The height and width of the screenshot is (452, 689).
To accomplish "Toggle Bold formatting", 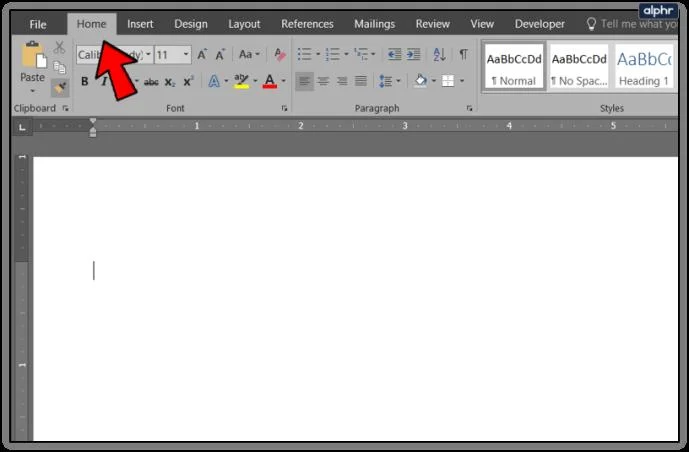I will coord(85,81).
